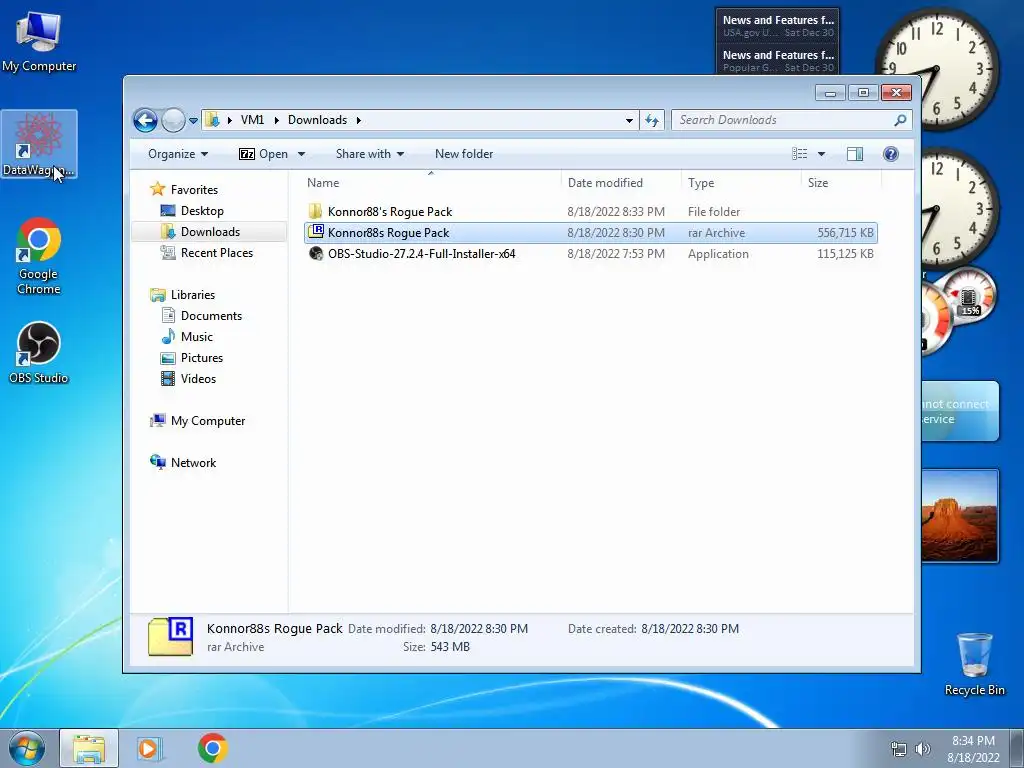Create a New folder from the toolbar
The image size is (1024, 768).
pos(464,154)
